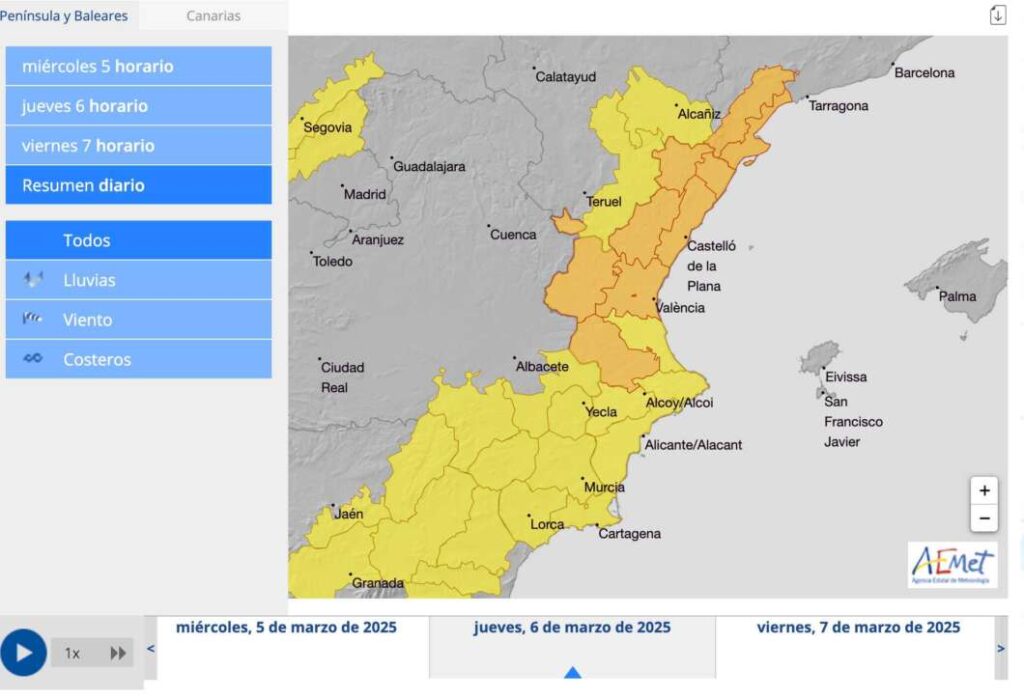Screen dimensions: 1024x699
Task: Open viernes 7 horario view
Action: [138, 146]
